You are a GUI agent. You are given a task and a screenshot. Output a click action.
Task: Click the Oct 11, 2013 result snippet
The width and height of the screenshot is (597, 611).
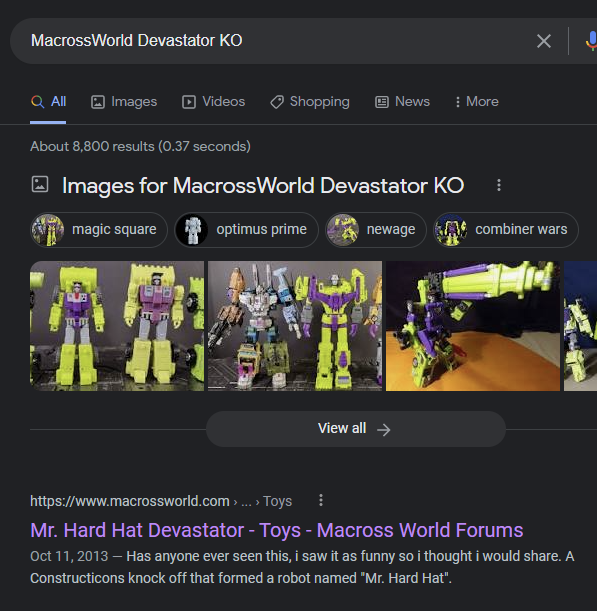click(302, 567)
